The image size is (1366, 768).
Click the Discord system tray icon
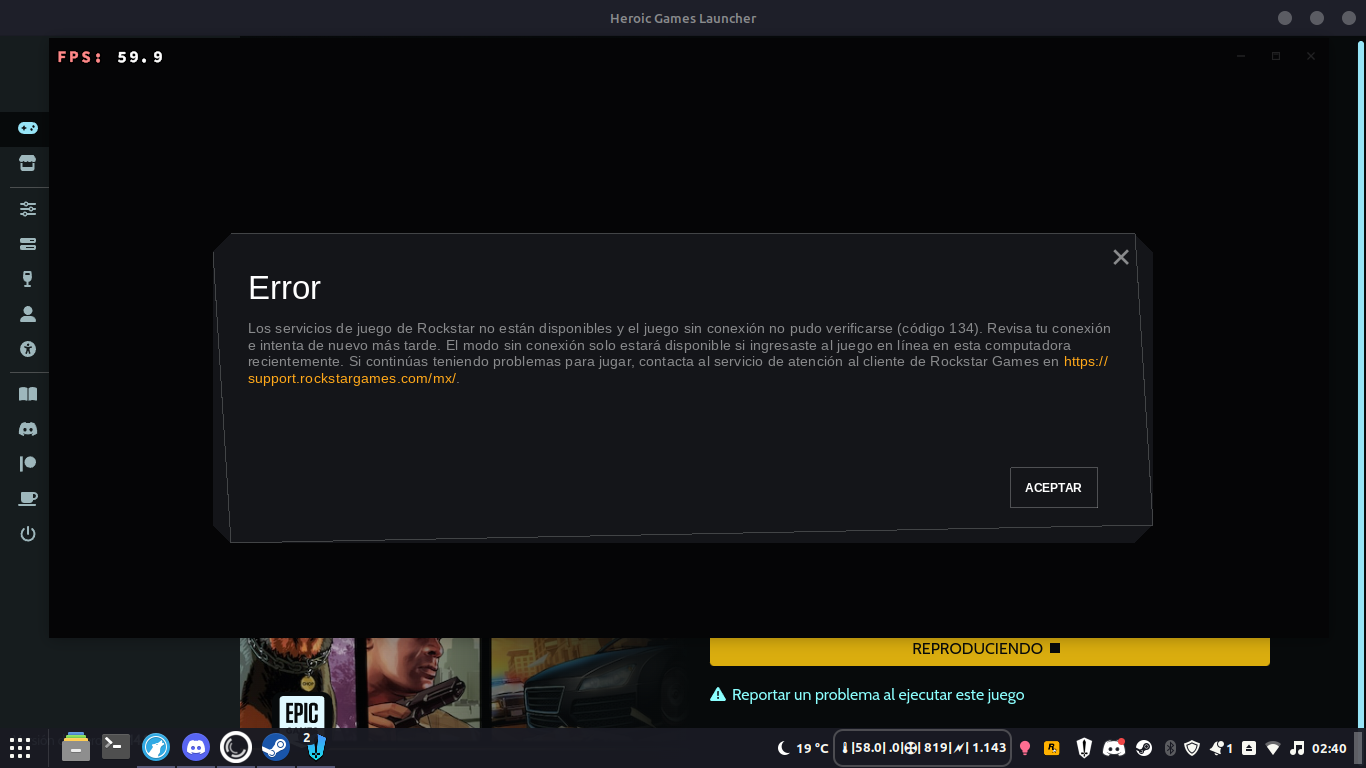(1113, 747)
